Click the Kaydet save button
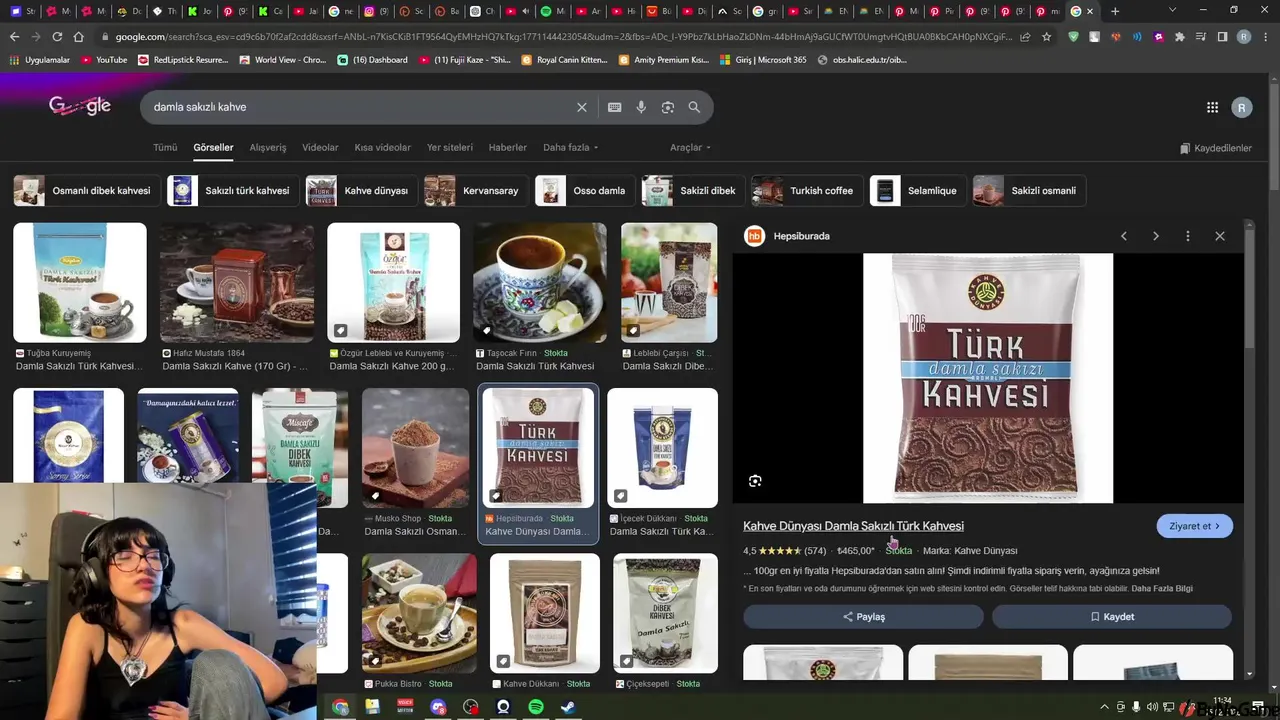 (1112, 617)
